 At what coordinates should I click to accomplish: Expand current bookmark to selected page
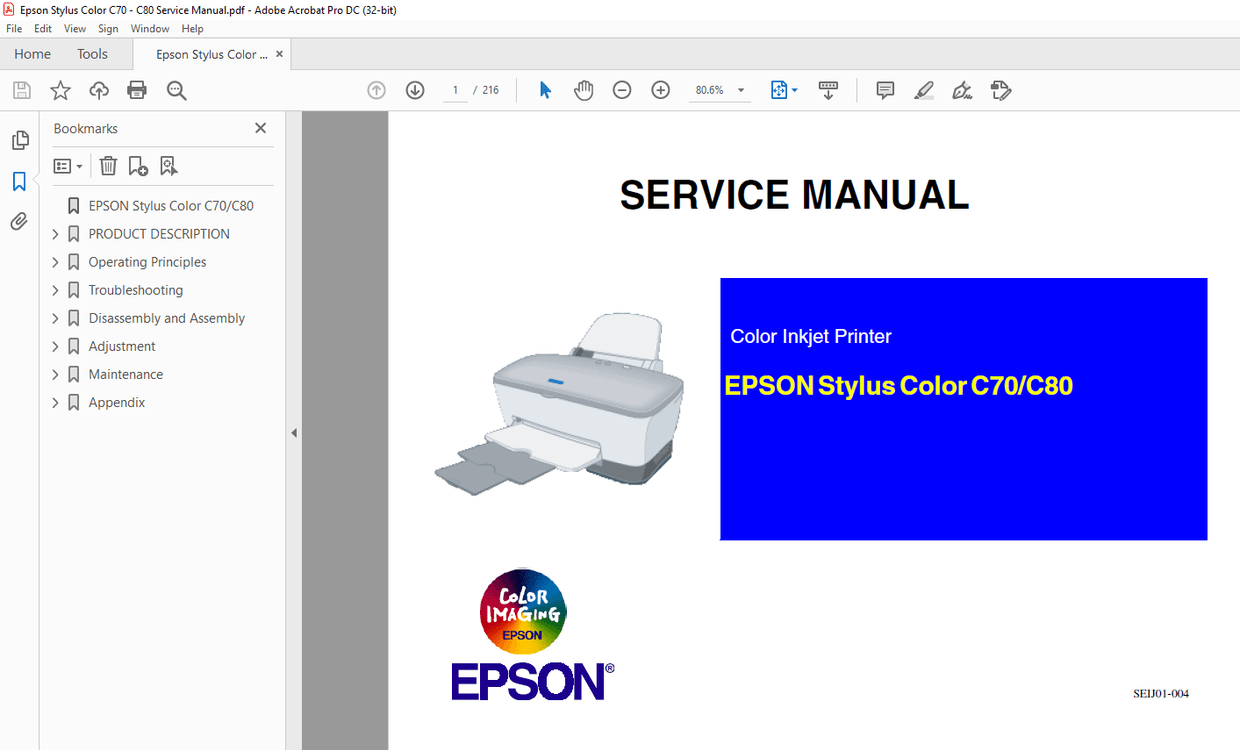(168, 165)
